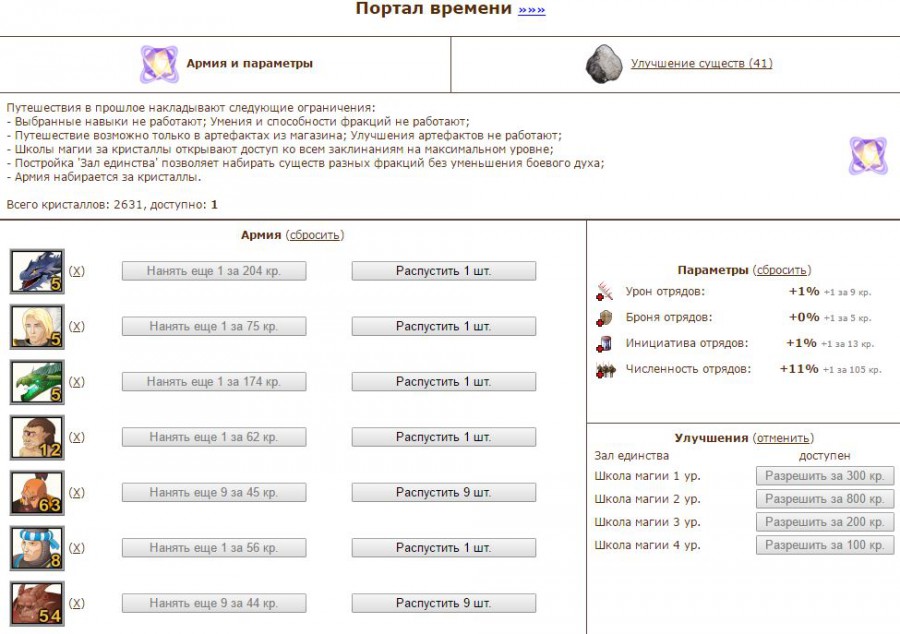Screen dimensions: 900x634
Task: Open the Улучшение существ (41) tab
Action: pos(701,63)
